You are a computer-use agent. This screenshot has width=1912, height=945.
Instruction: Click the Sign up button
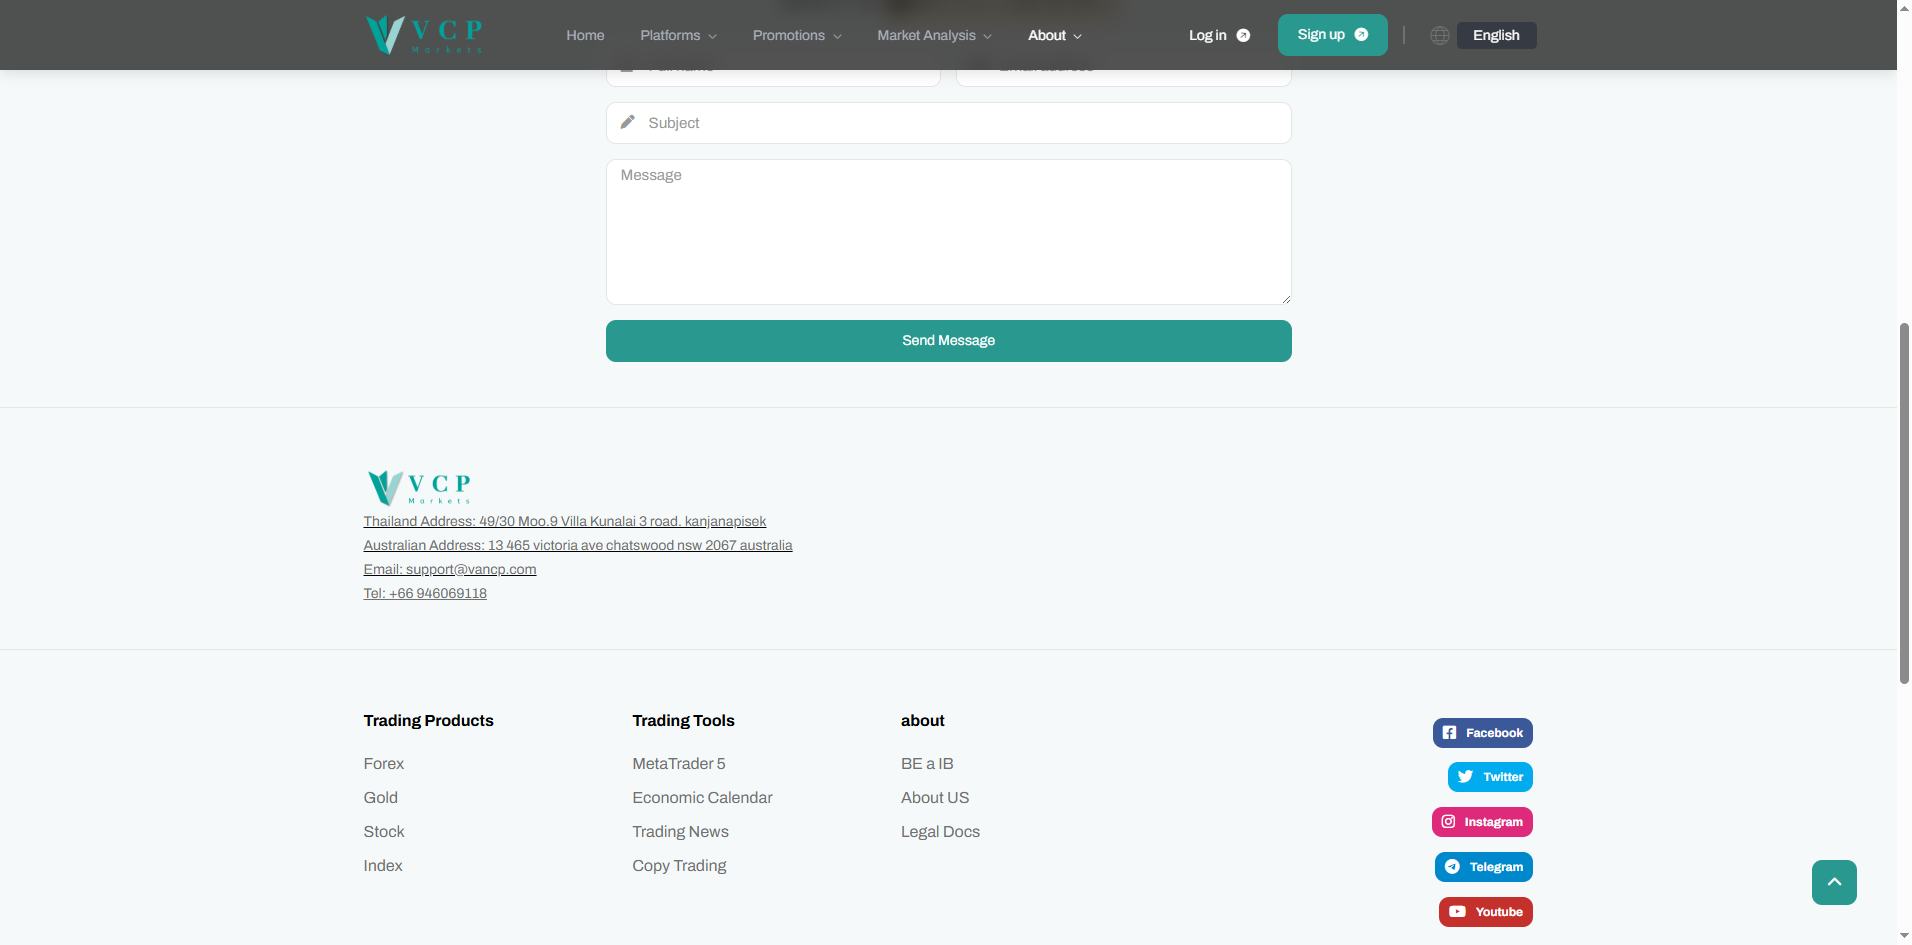tap(1332, 35)
